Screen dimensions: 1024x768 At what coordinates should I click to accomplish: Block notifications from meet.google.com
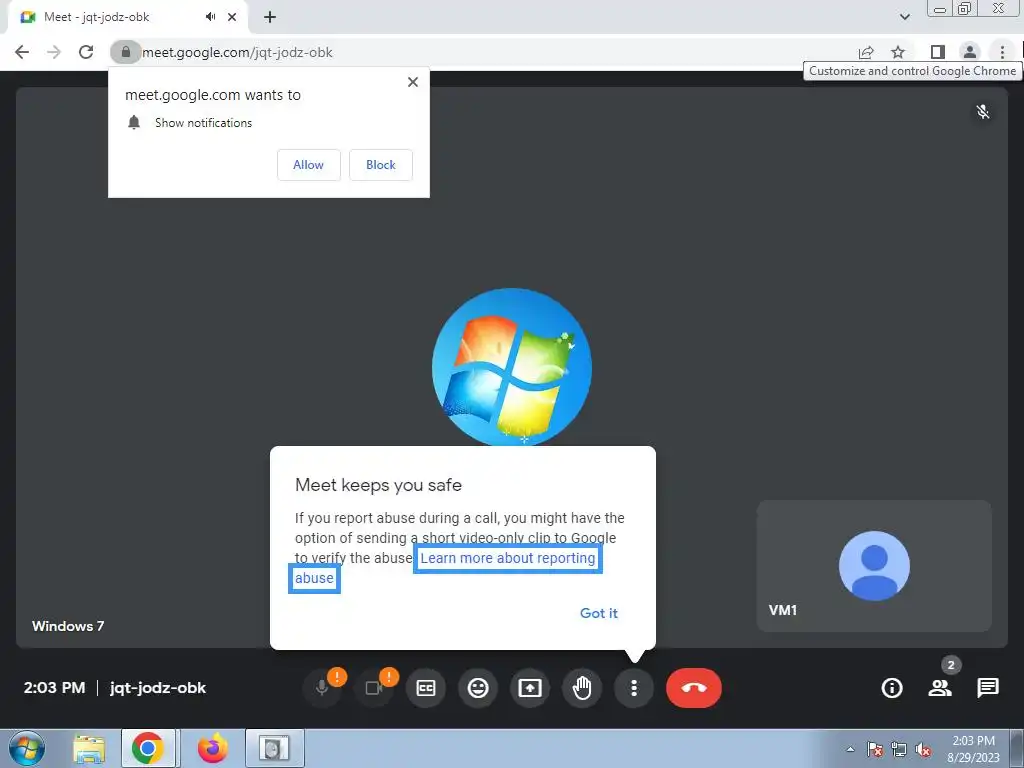coord(381,165)
